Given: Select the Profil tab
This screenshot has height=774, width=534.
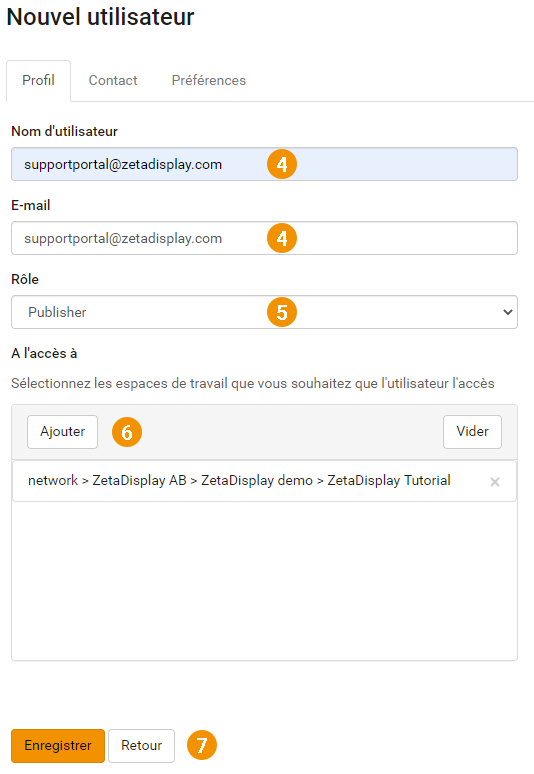Looking at the screenshot, I should tap(38, 80).
